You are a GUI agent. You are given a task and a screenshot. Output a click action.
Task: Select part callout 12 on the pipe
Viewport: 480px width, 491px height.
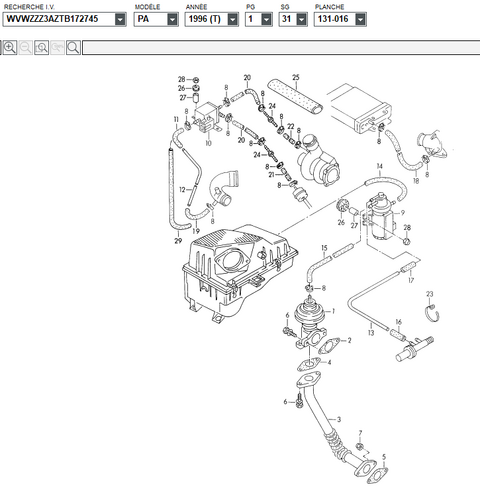tap(182, 190)
